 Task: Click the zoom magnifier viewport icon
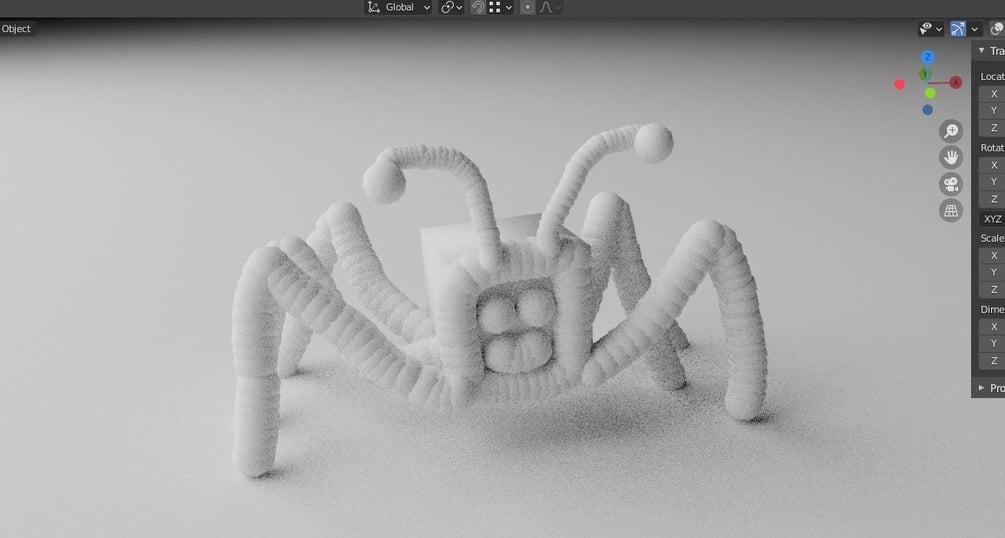(951, 131)
